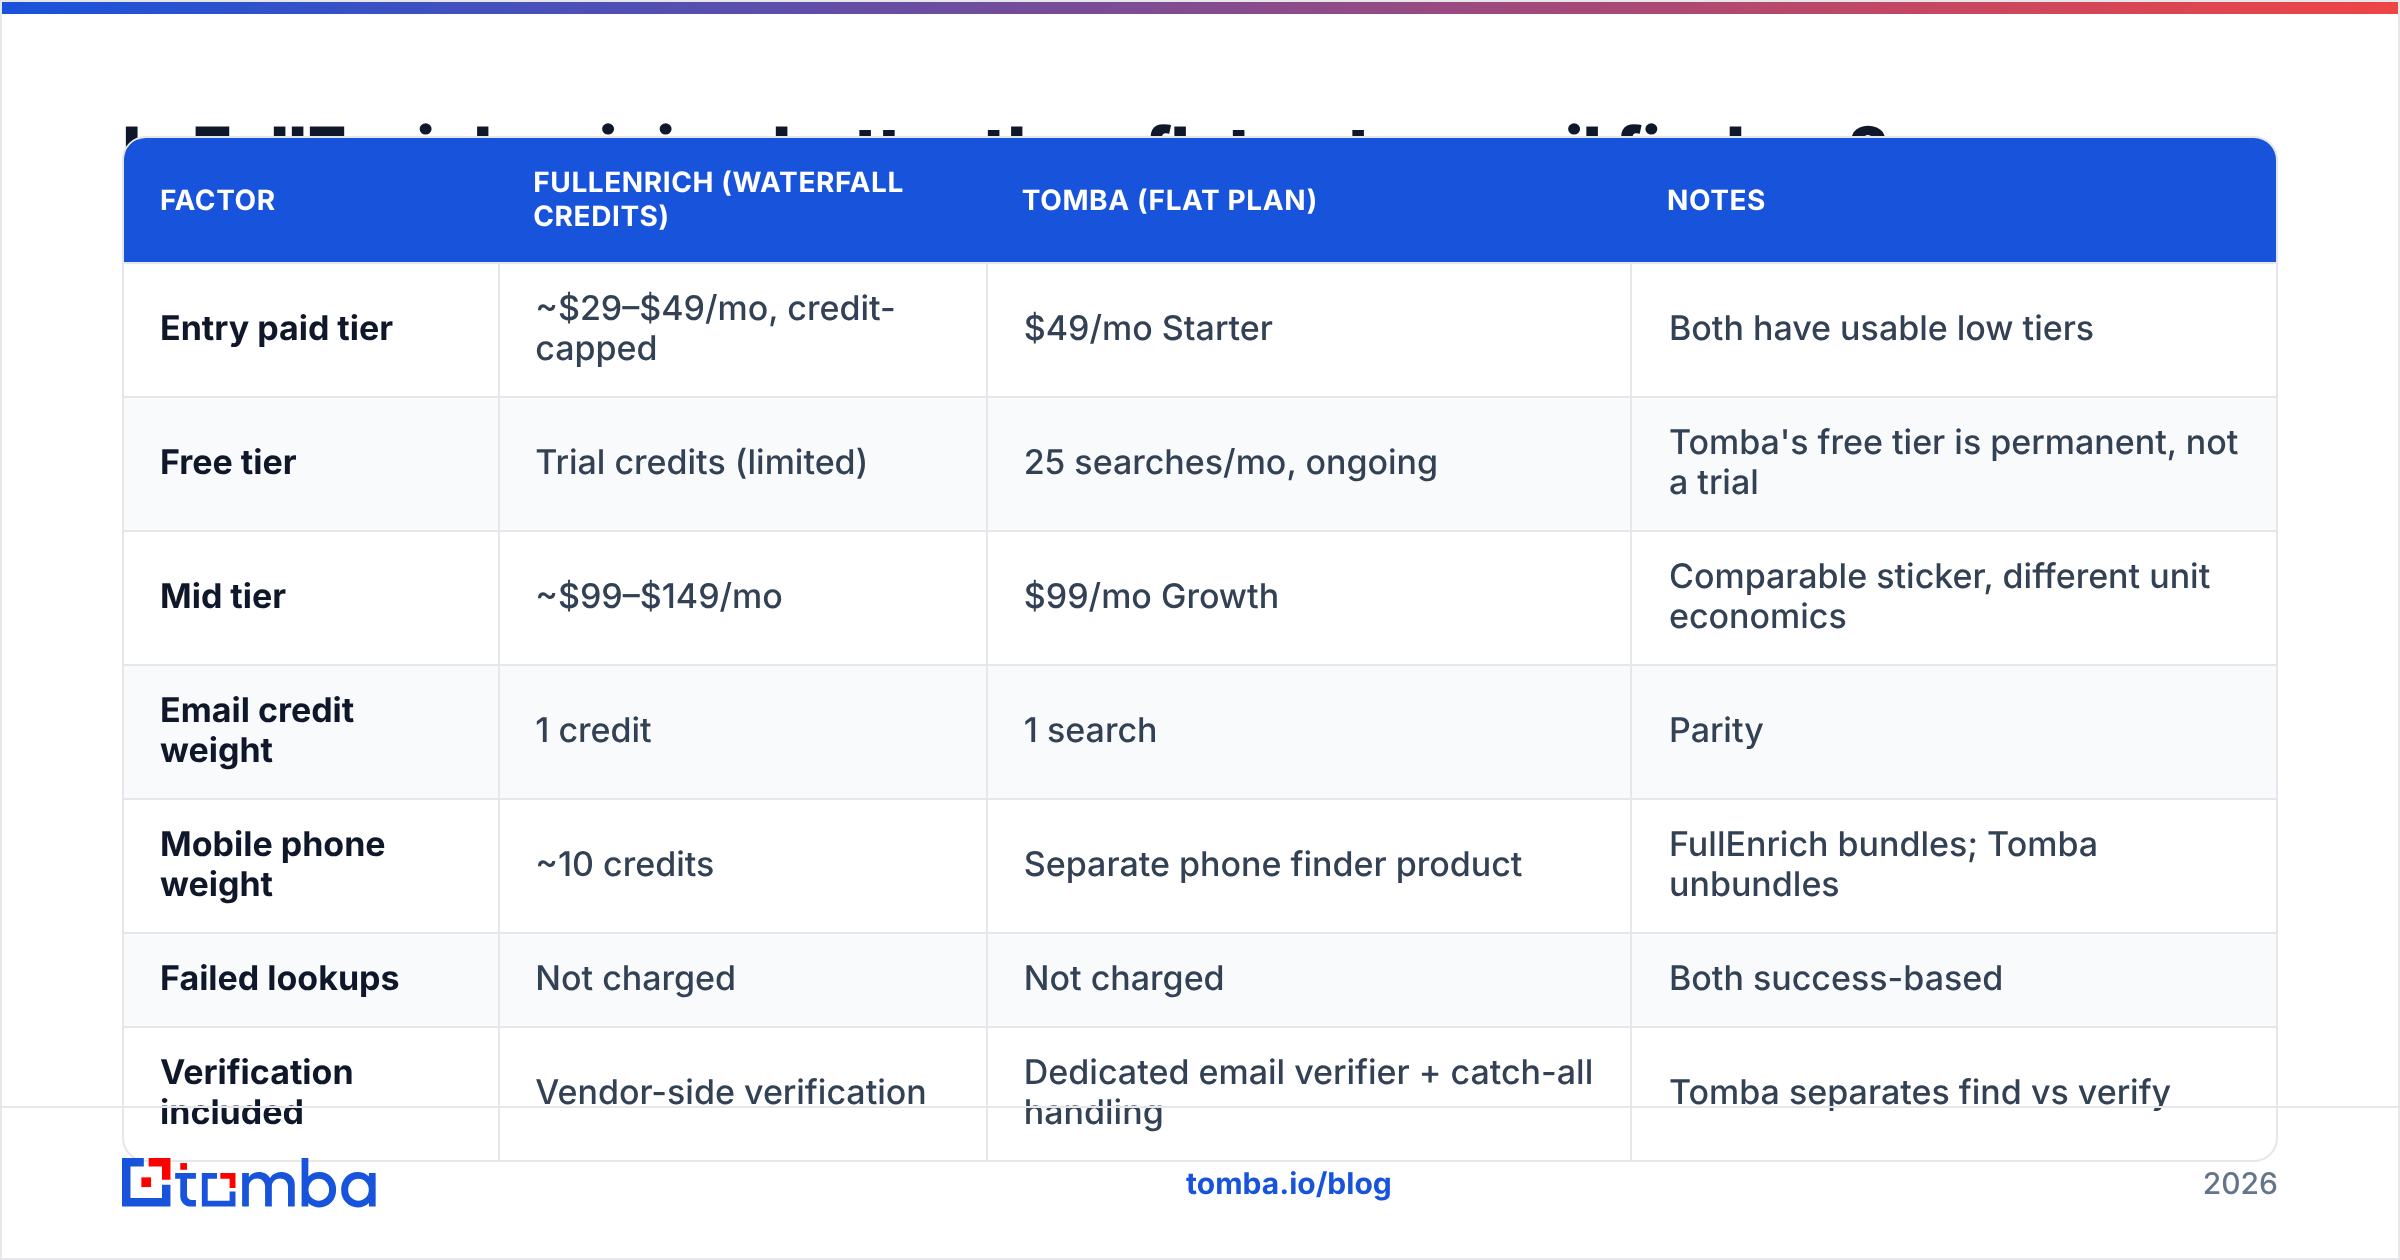Select the 'Entry paid tier' row label
The height and width of the screenshot is (1260, 2400).
pyautogui.click(x=276, y=328)
